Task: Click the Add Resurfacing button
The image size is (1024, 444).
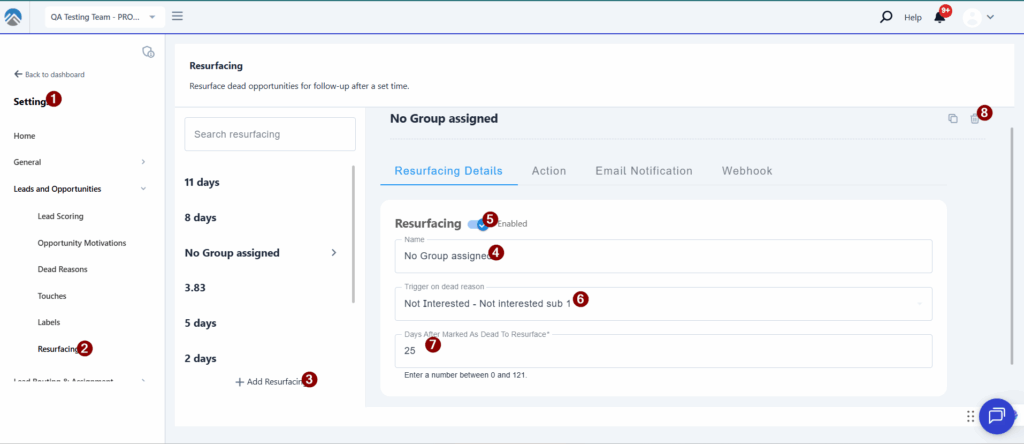Action: [x=269, y=382]
